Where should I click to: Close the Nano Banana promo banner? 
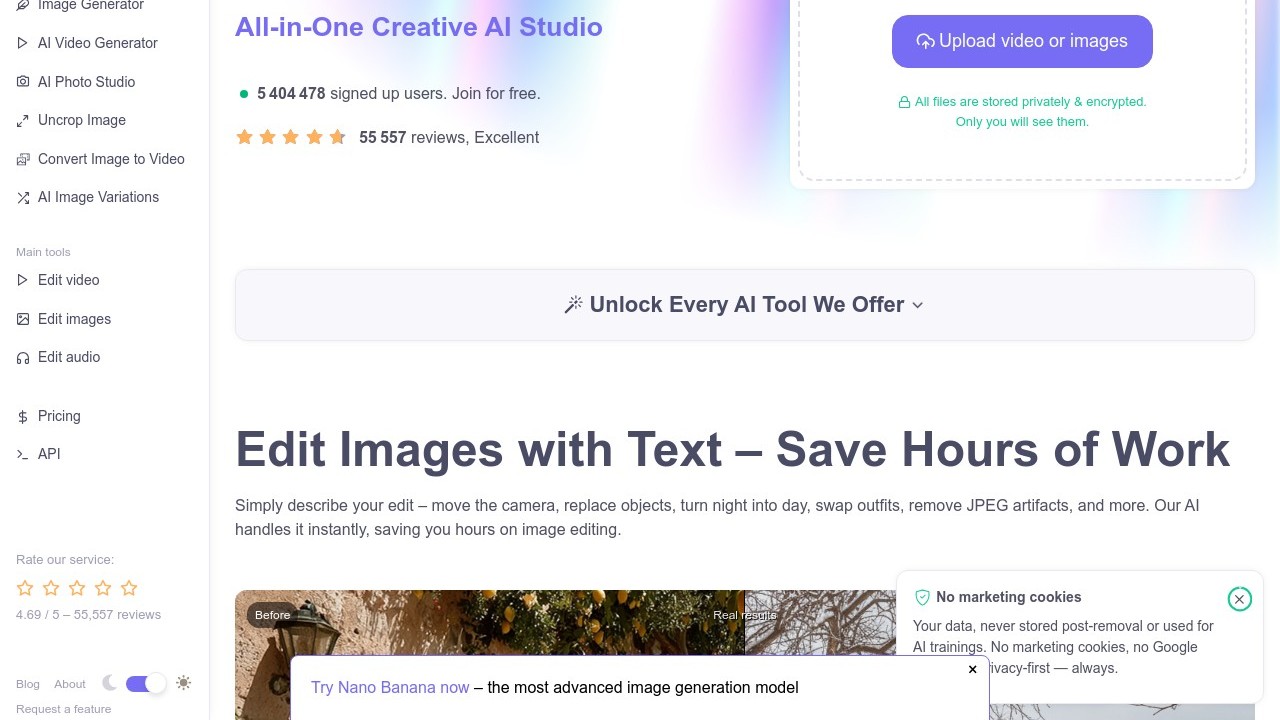[x=972, y=669]
